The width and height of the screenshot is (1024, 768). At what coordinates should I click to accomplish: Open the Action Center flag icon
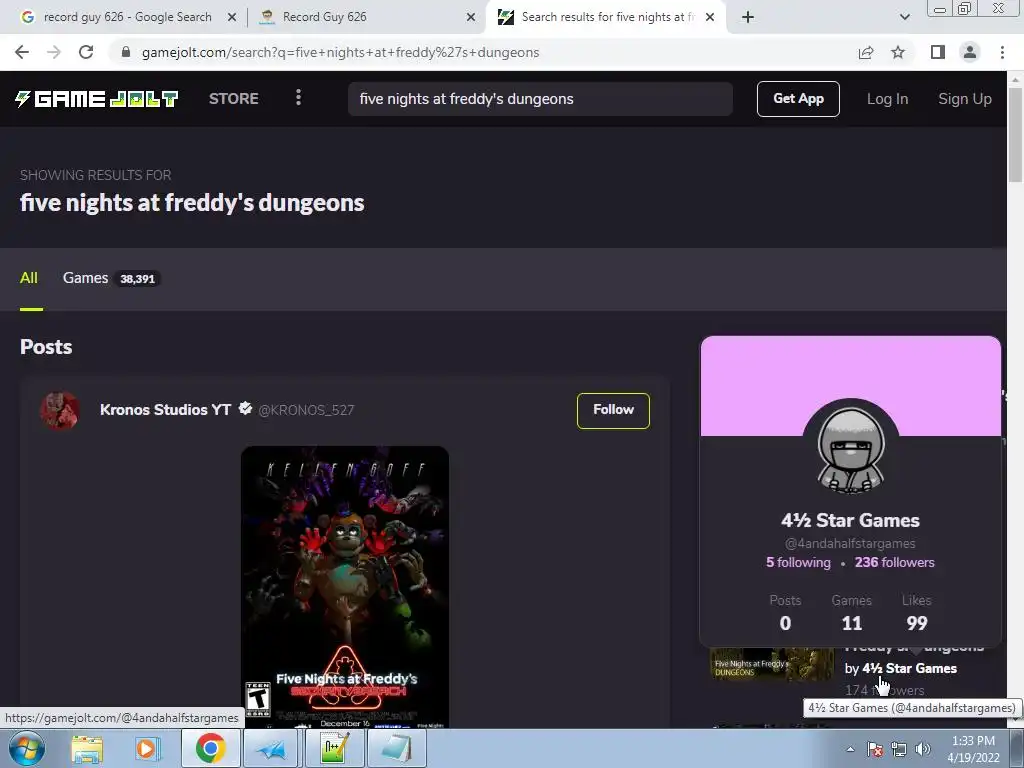[x=875, y=749]
